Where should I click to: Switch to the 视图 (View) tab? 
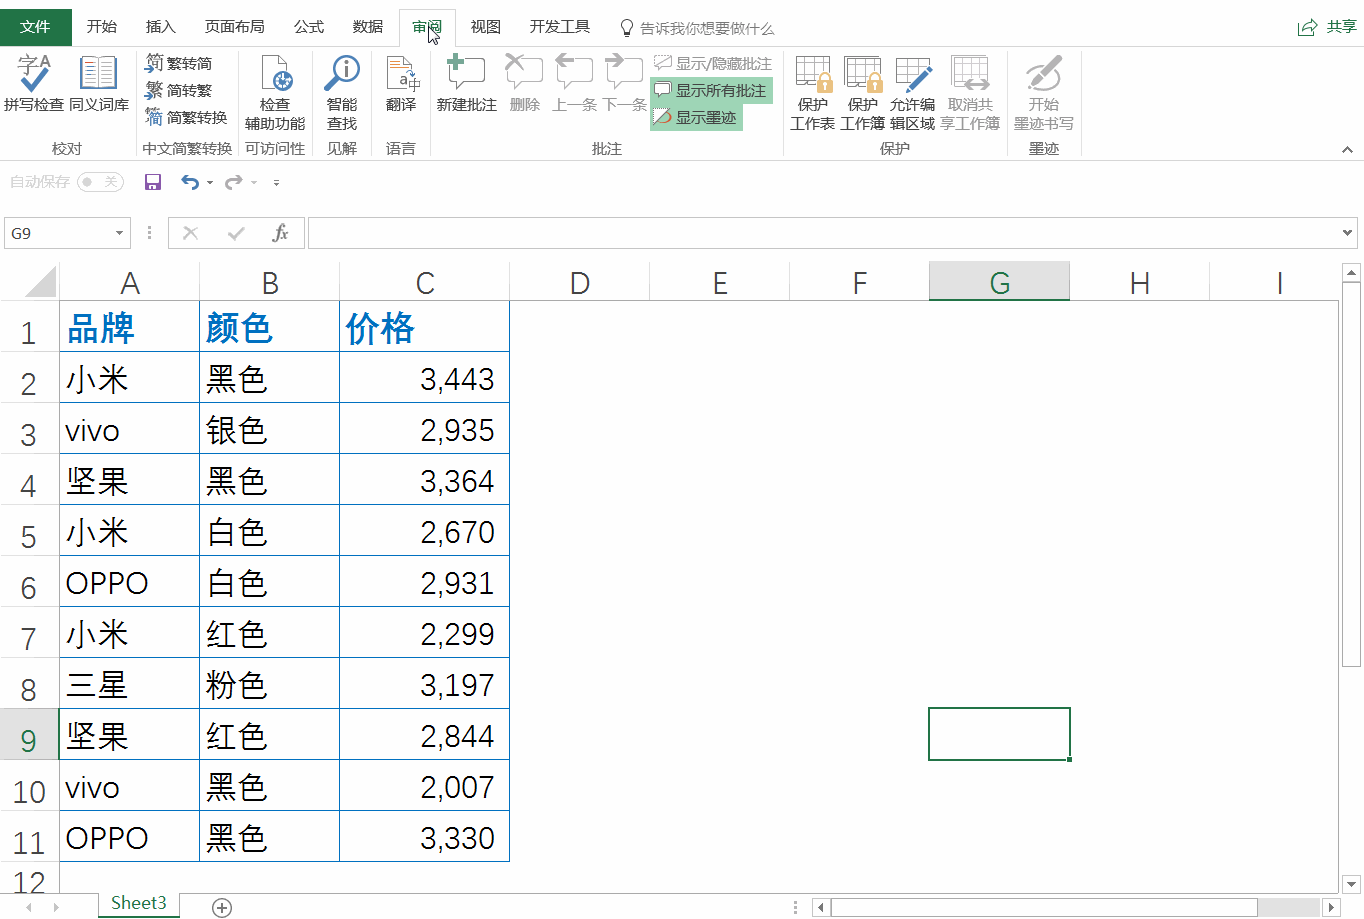486,27
